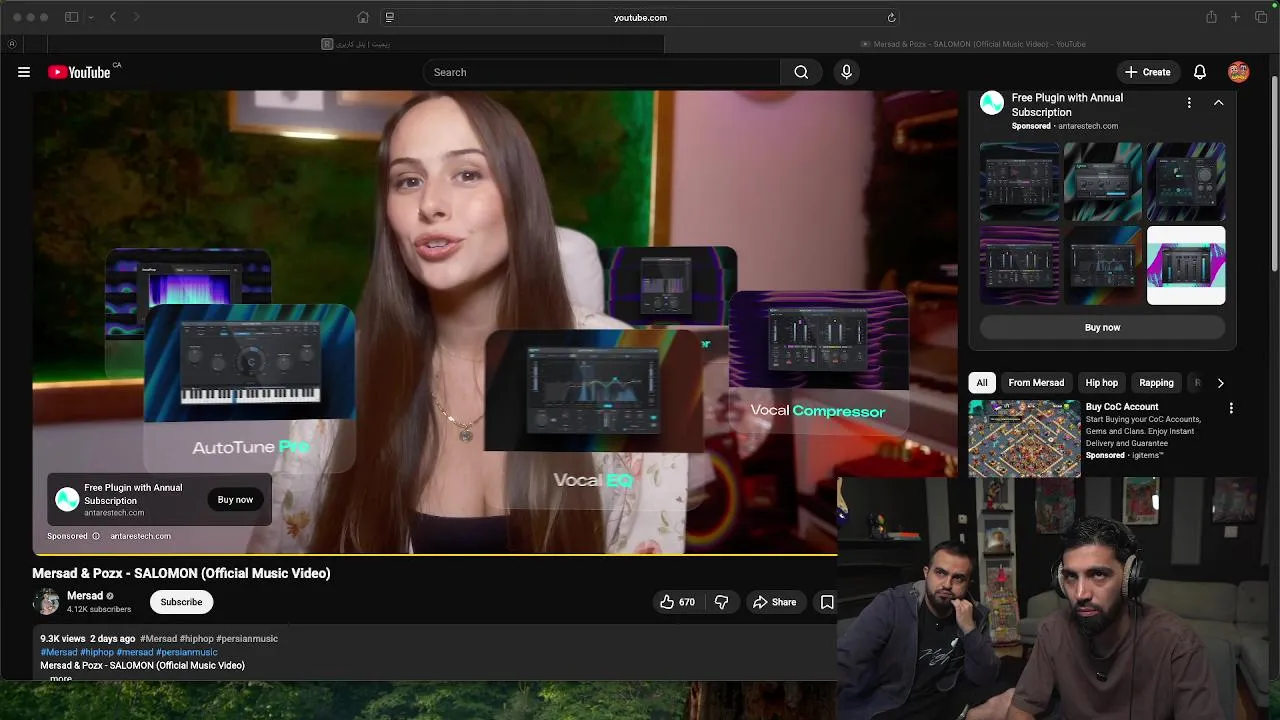The height and width of the screenshot is (720, 1280).
Task: Open the Buy CoC Account ad thumbnail
Action: 1024,439
